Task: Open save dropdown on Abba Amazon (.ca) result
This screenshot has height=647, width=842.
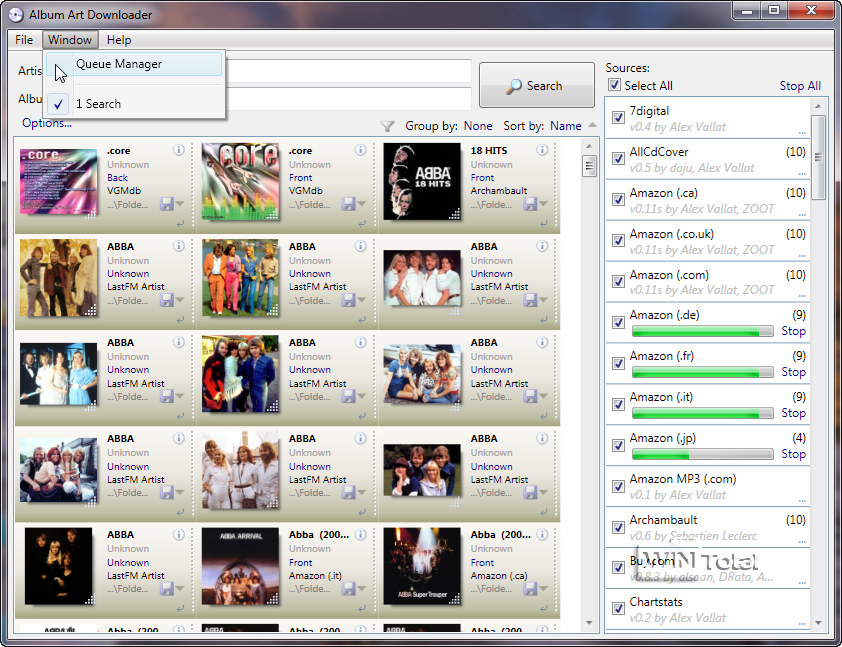Action: click(x=543, y=588)
